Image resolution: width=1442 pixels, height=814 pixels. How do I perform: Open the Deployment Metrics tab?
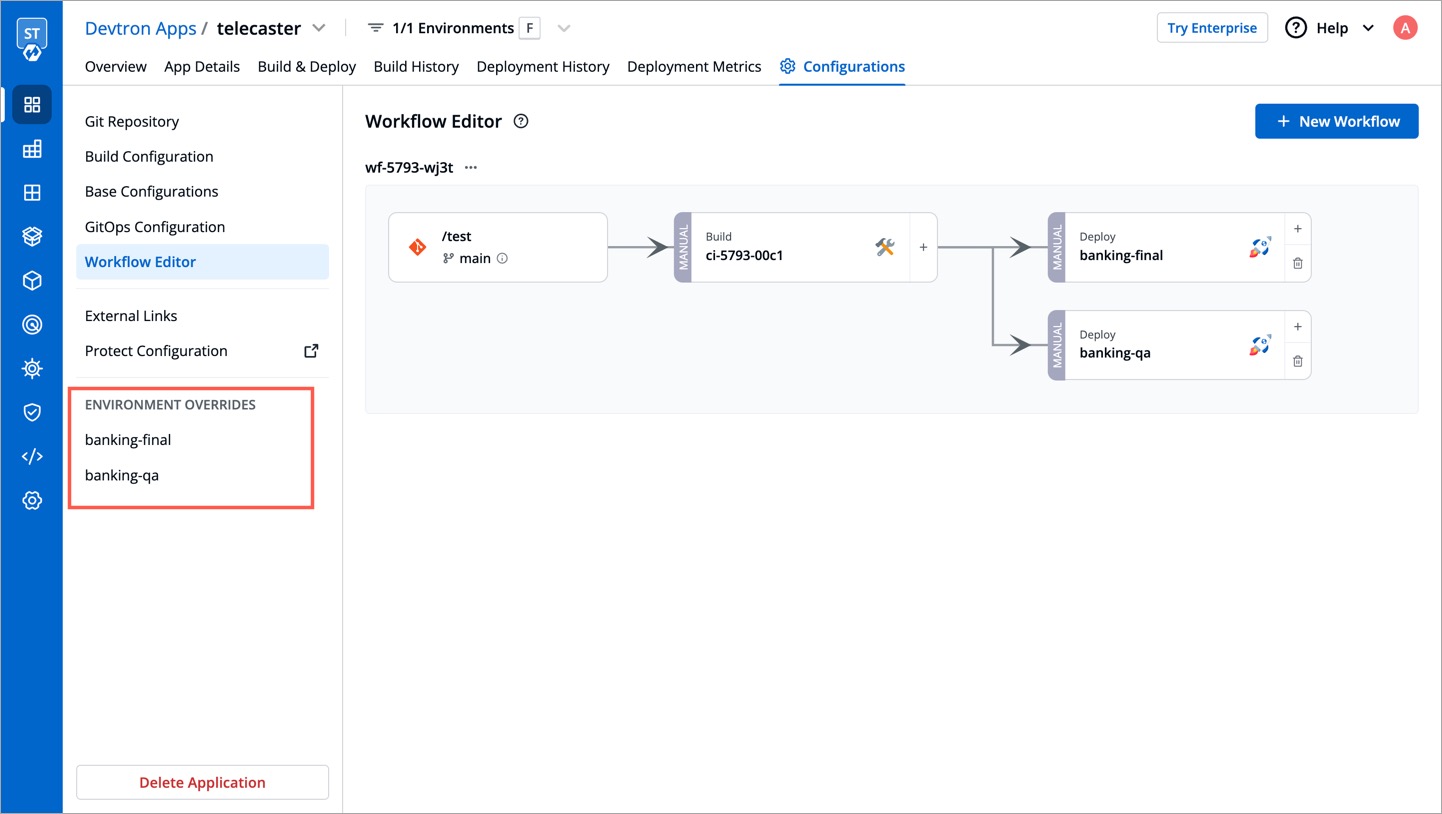pos(694,66)
